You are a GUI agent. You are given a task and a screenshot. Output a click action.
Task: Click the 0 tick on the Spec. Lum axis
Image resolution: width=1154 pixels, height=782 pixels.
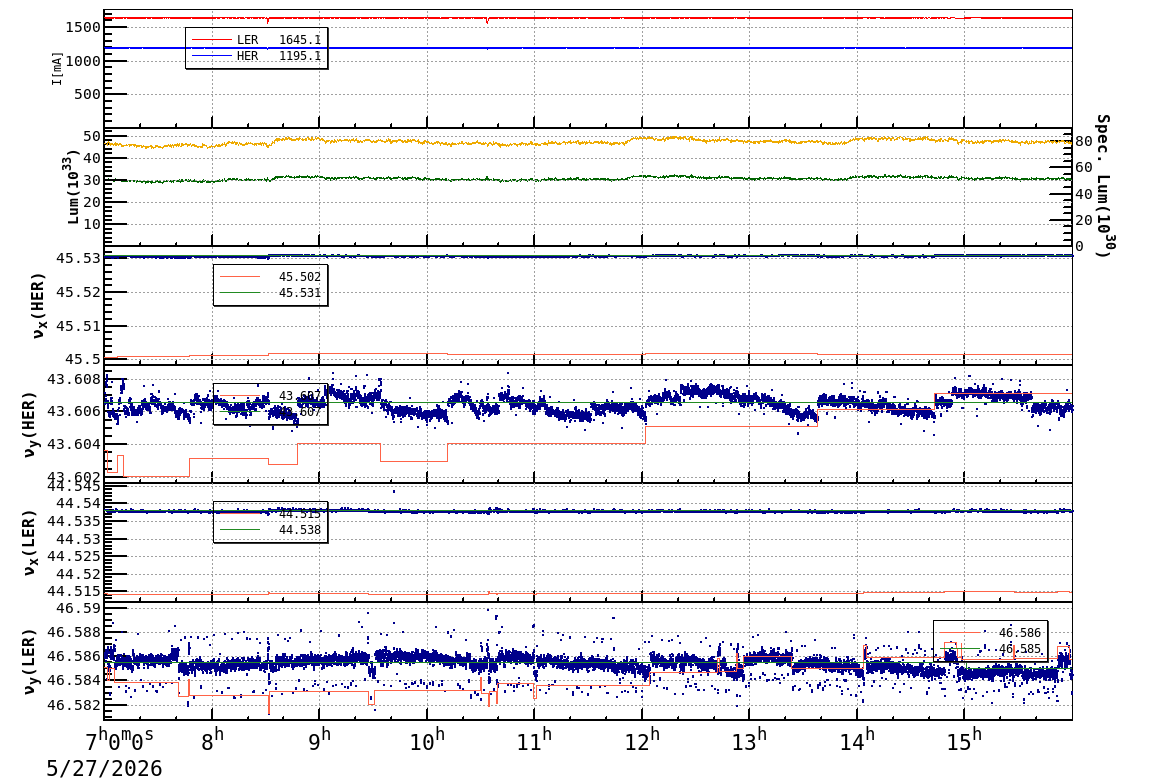click(x=1080, y=246)
